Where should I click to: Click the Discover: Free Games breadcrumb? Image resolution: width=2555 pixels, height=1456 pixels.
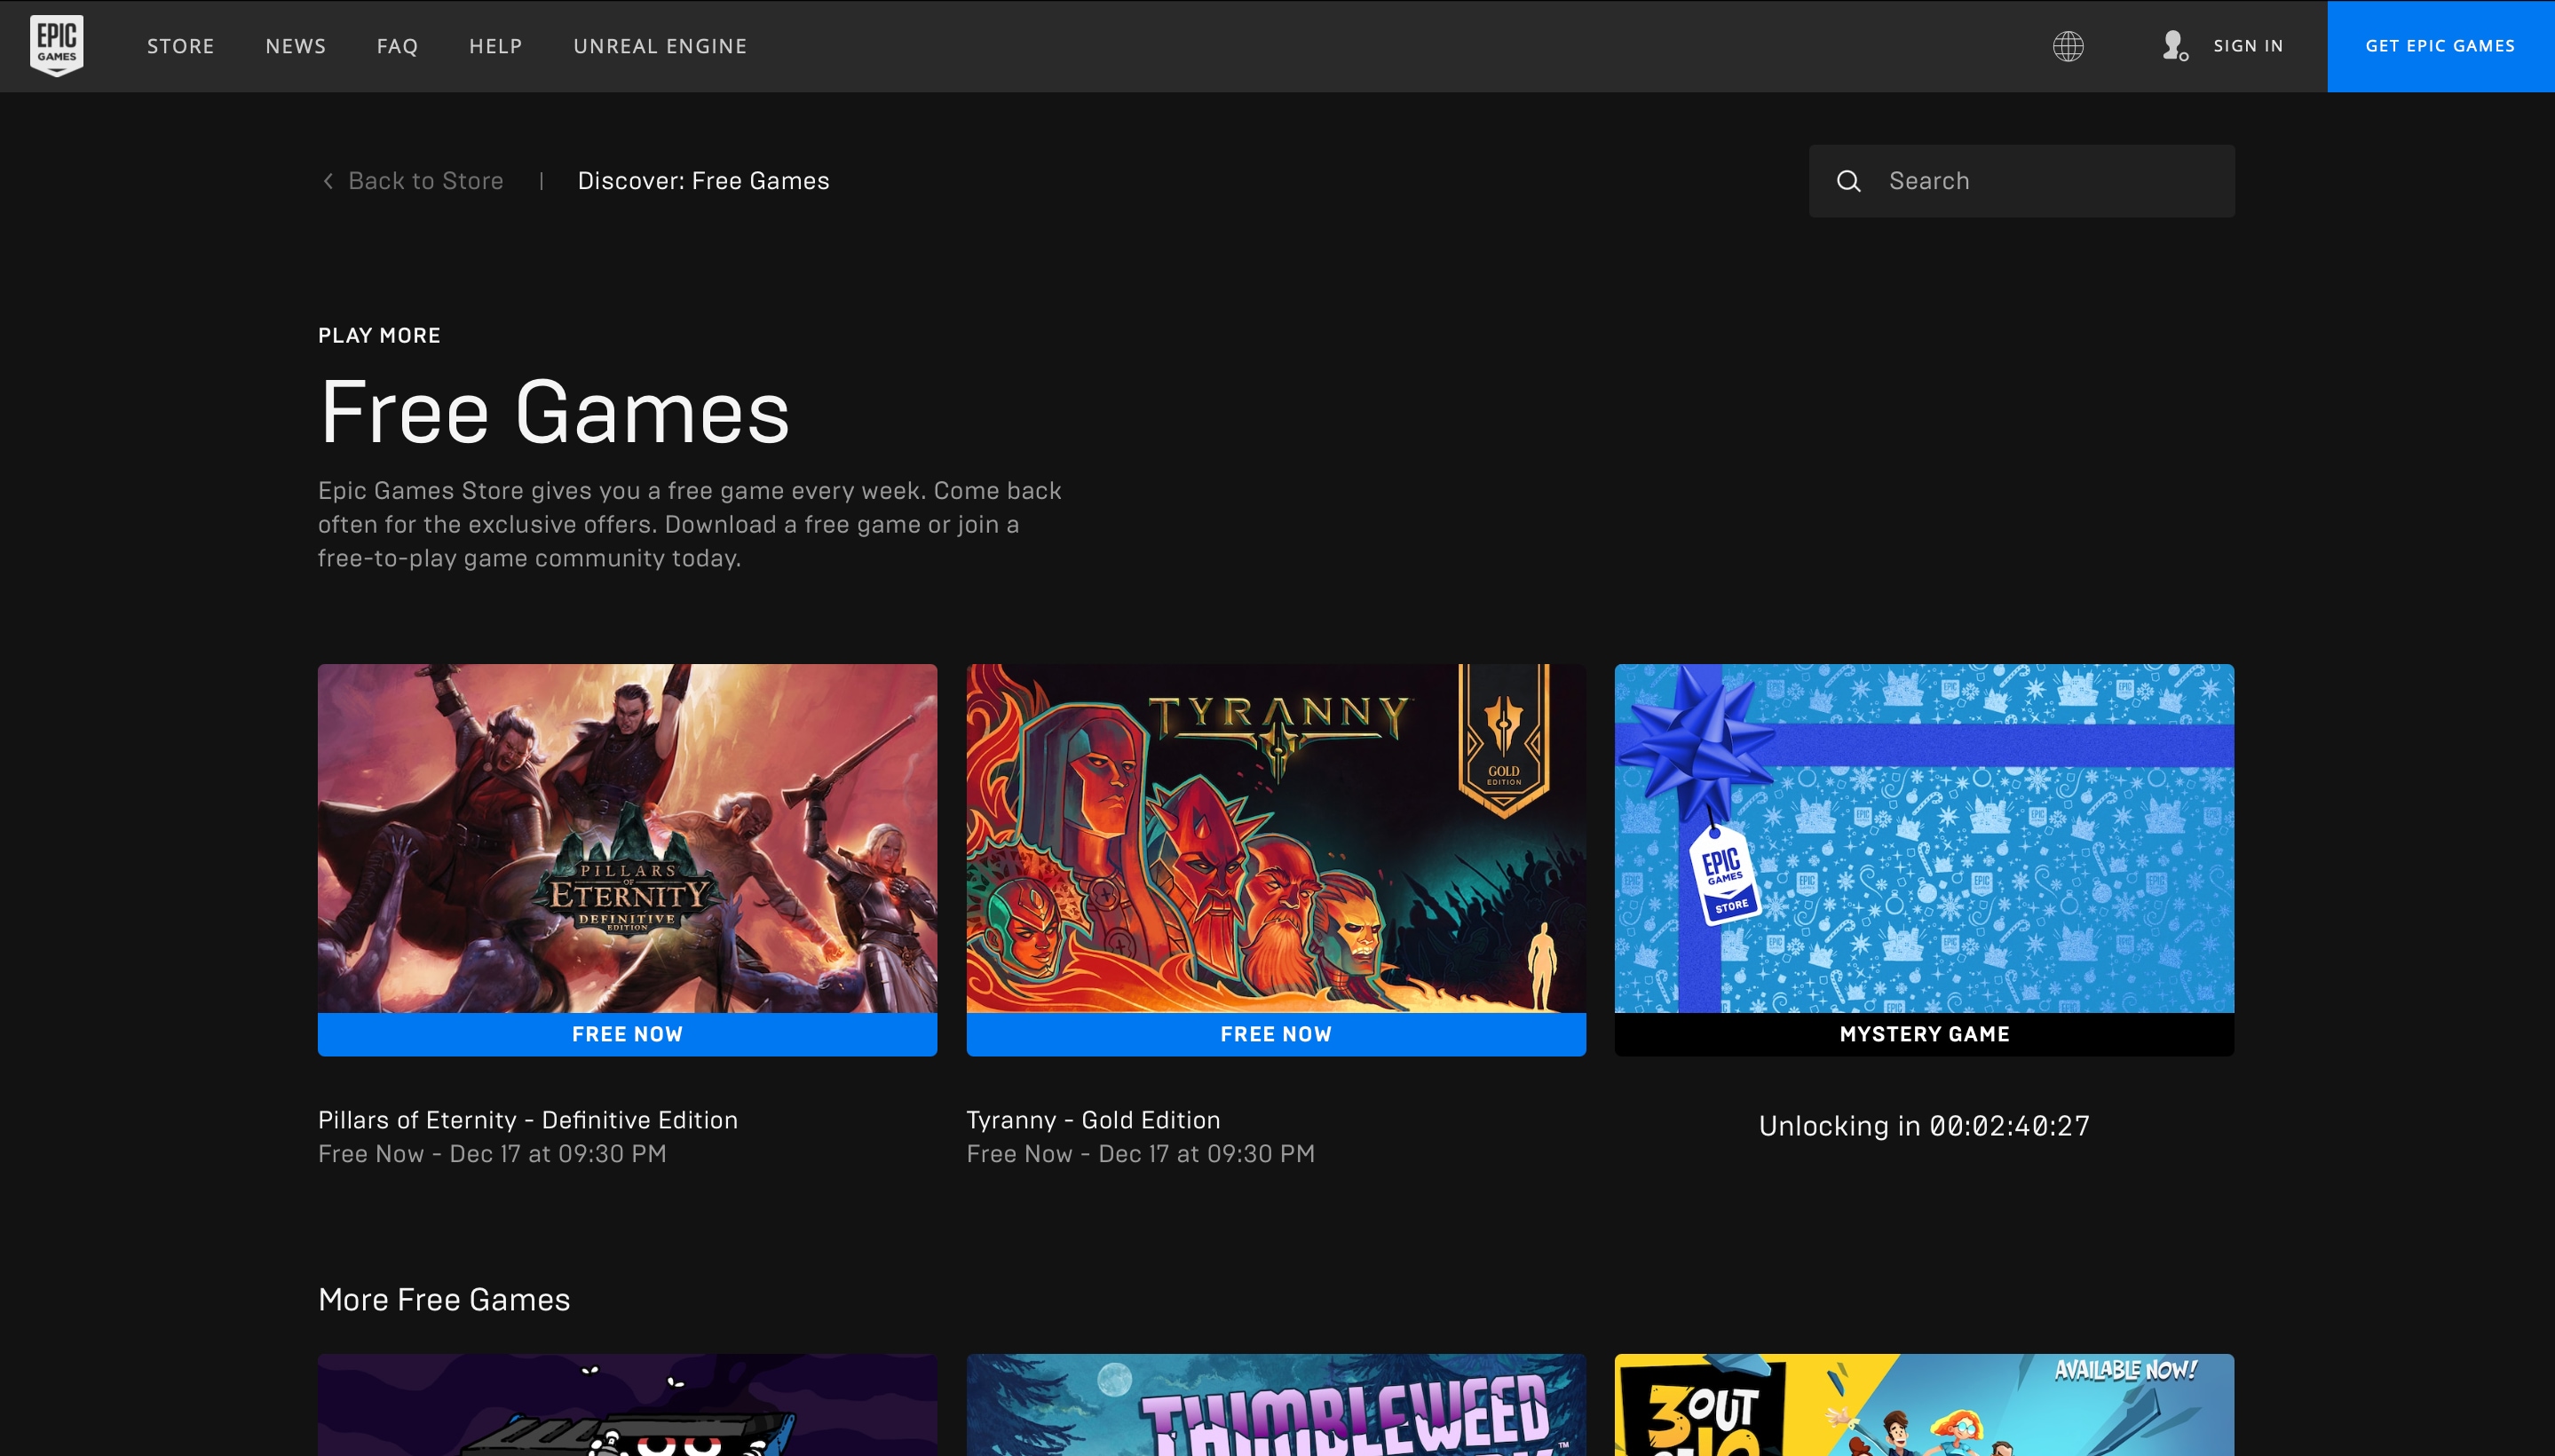[703, 181]
